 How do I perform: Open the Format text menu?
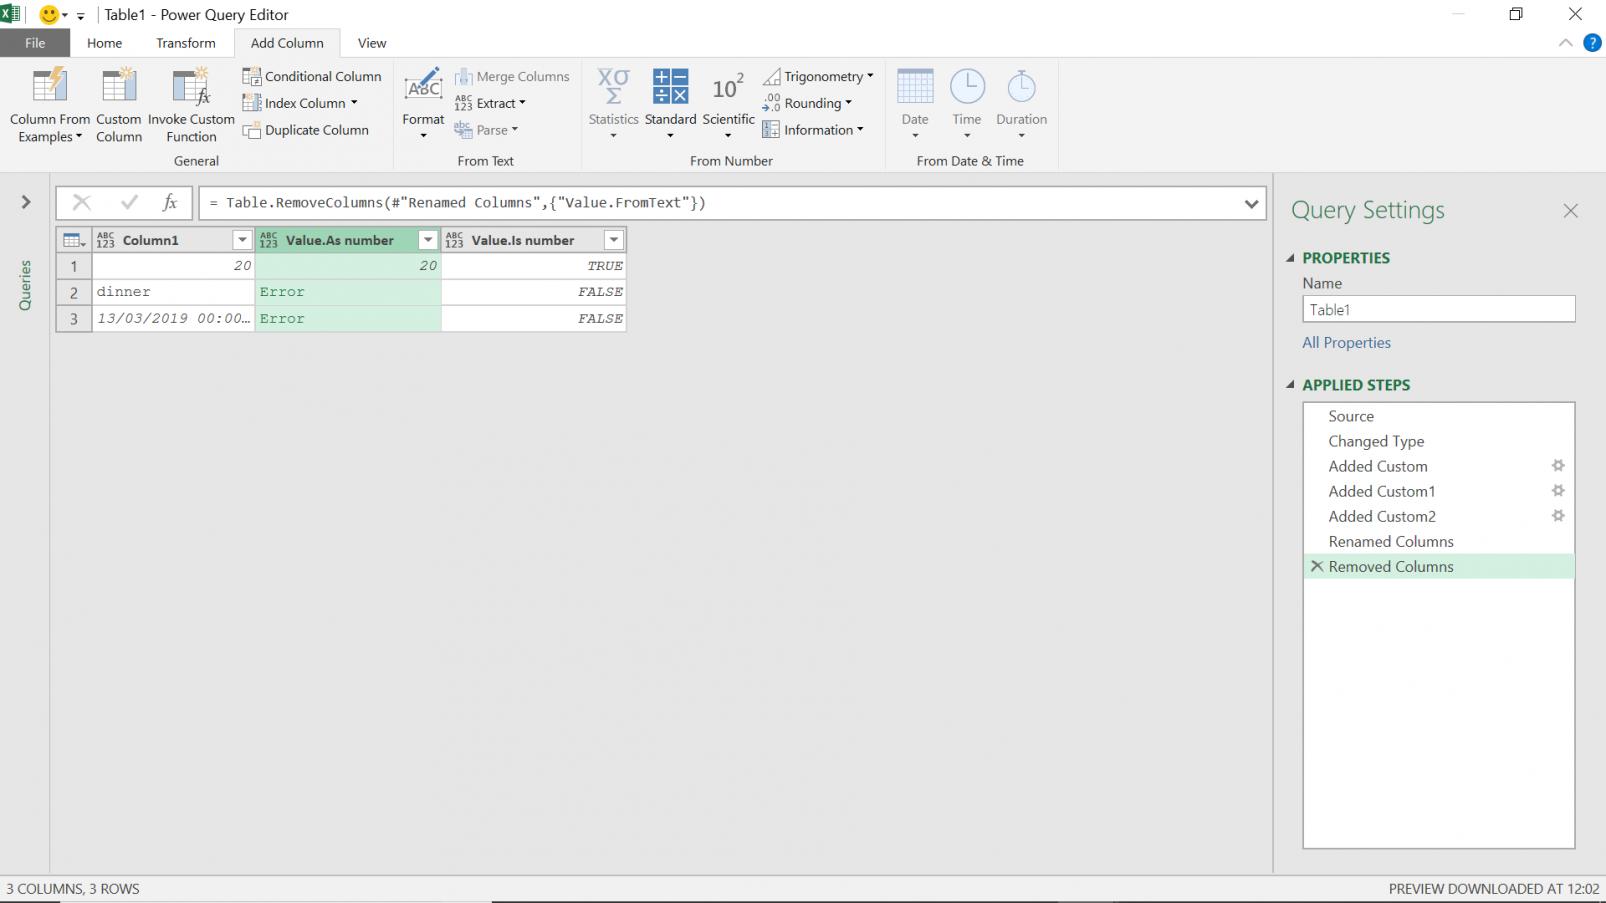point(423,105)
